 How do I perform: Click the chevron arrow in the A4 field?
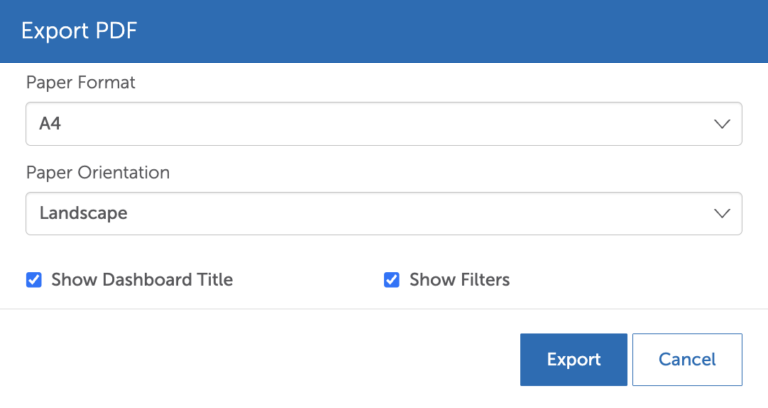[x=722, y=124]
